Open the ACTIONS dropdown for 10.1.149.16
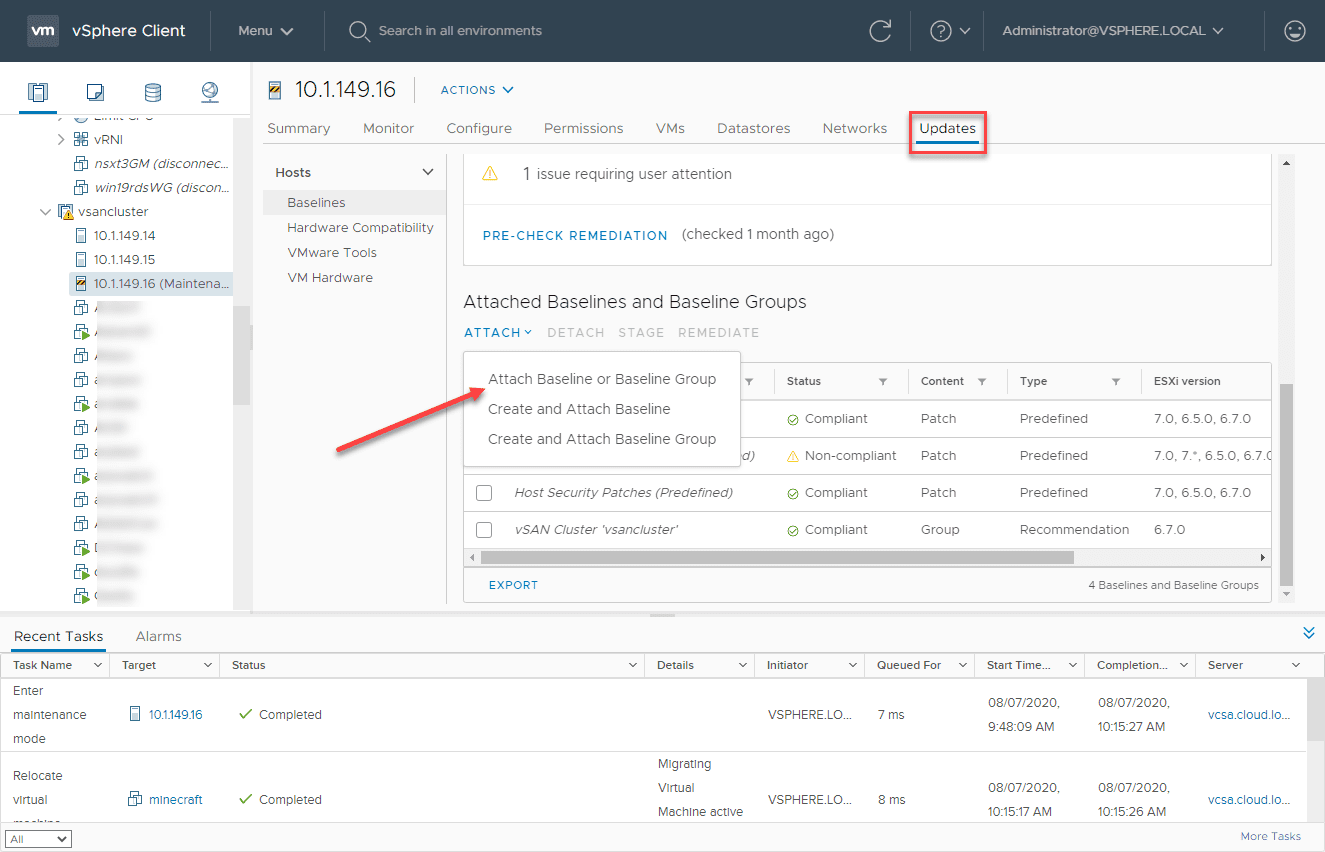Screen dimensions: 1325x852 (475, 89)
